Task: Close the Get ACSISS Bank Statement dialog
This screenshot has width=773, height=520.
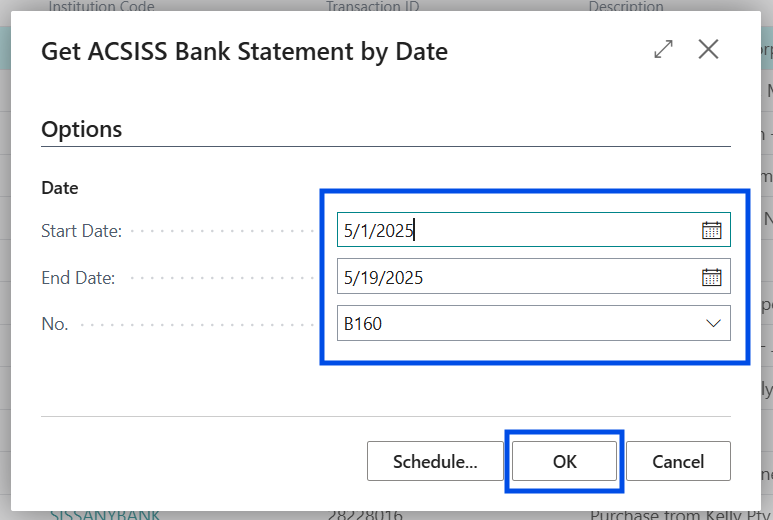Action: pos(708,50)
